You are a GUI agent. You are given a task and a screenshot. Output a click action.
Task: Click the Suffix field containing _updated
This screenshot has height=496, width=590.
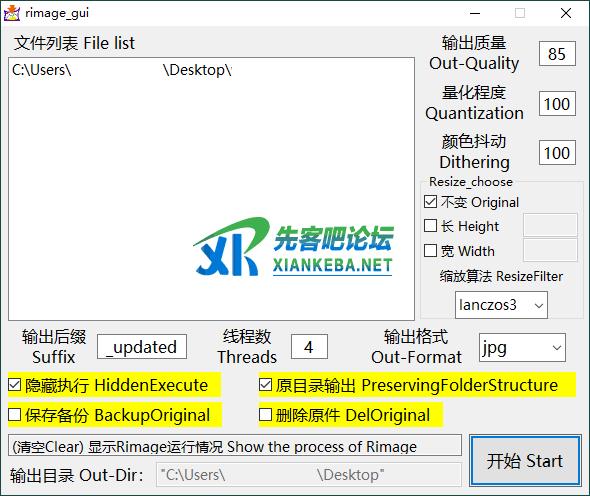142,347
